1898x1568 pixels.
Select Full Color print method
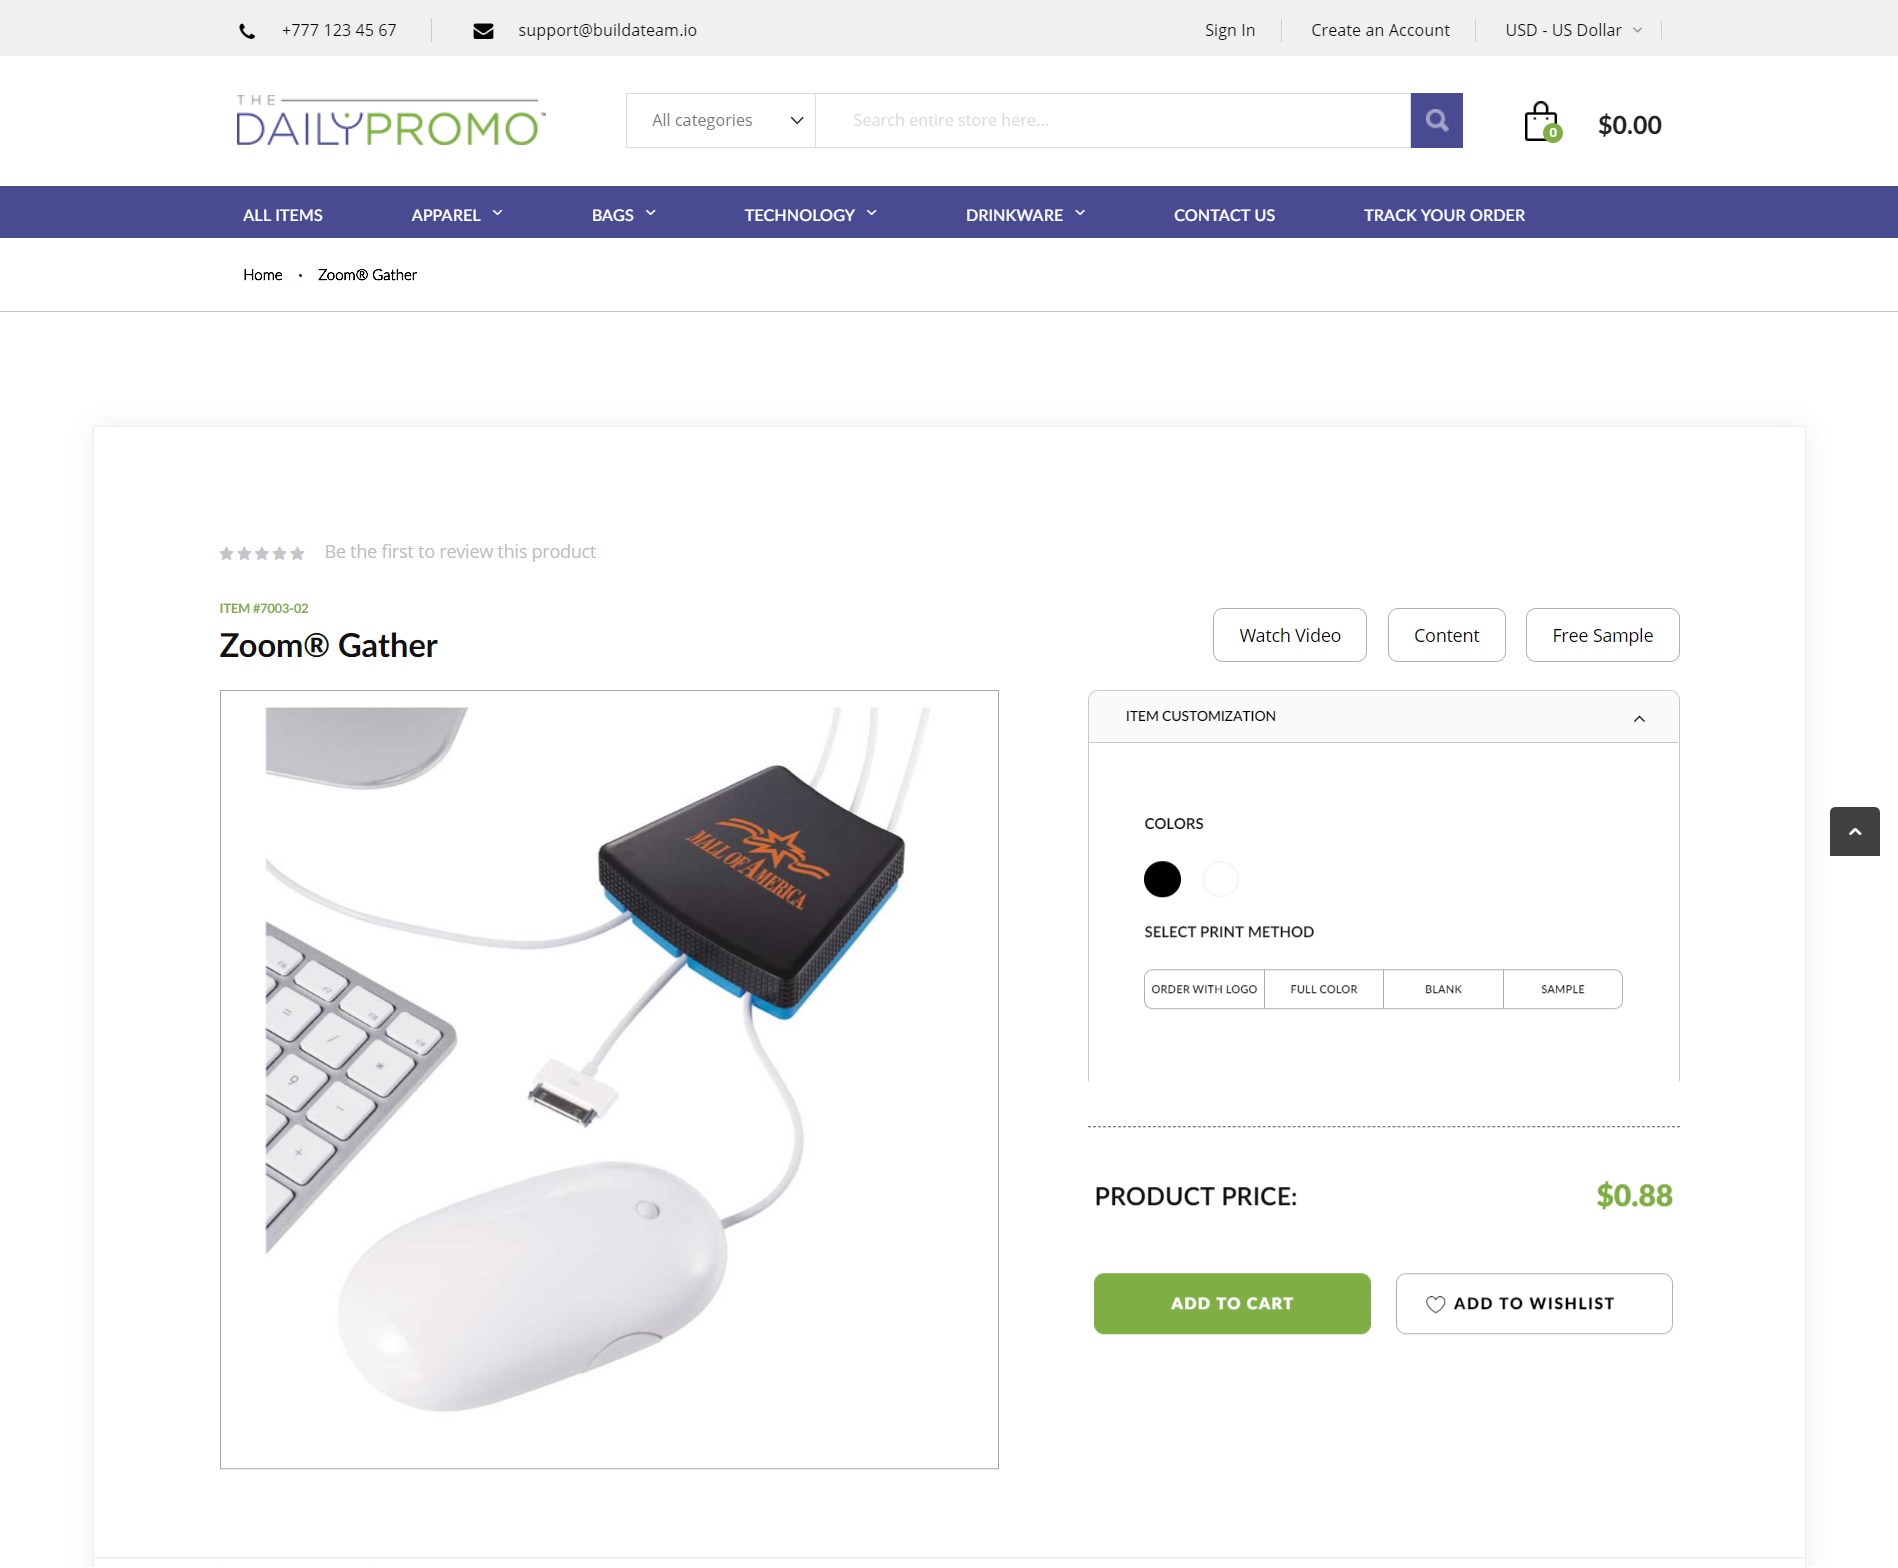click(1324, 989)
